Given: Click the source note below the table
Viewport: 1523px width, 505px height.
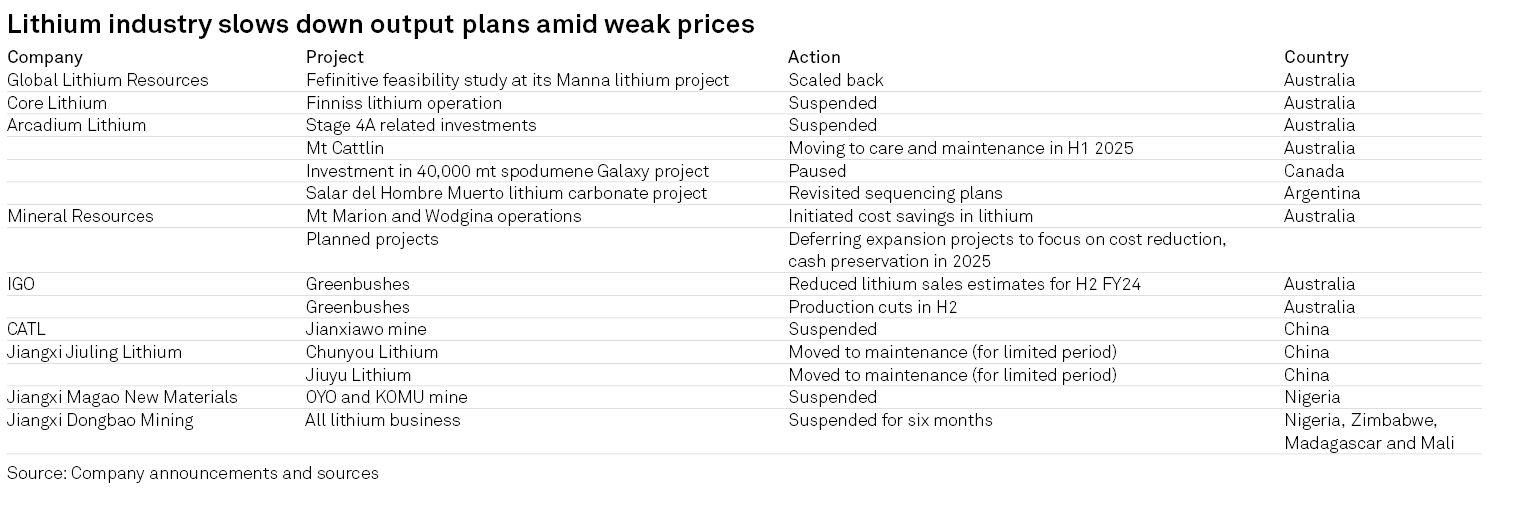Looking at the screenshot, I should 193,473.
